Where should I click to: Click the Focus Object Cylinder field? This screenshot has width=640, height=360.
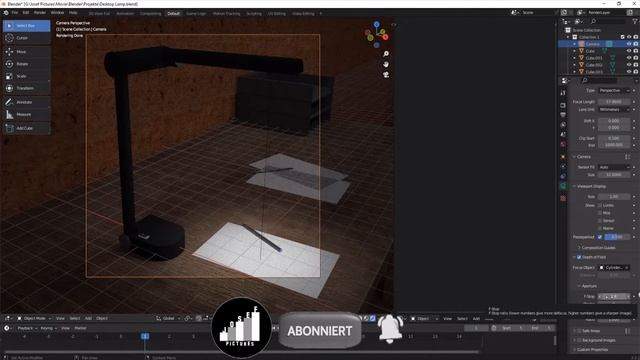[614, 268]
